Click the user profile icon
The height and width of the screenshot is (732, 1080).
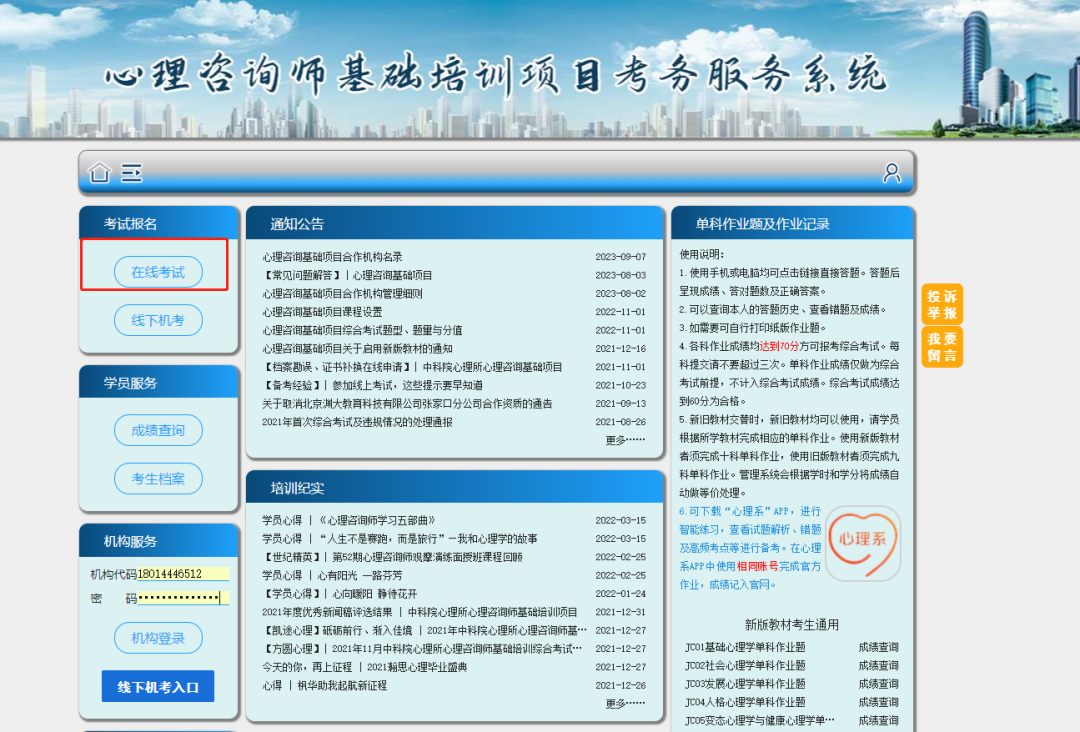click(x=891, y=173)
